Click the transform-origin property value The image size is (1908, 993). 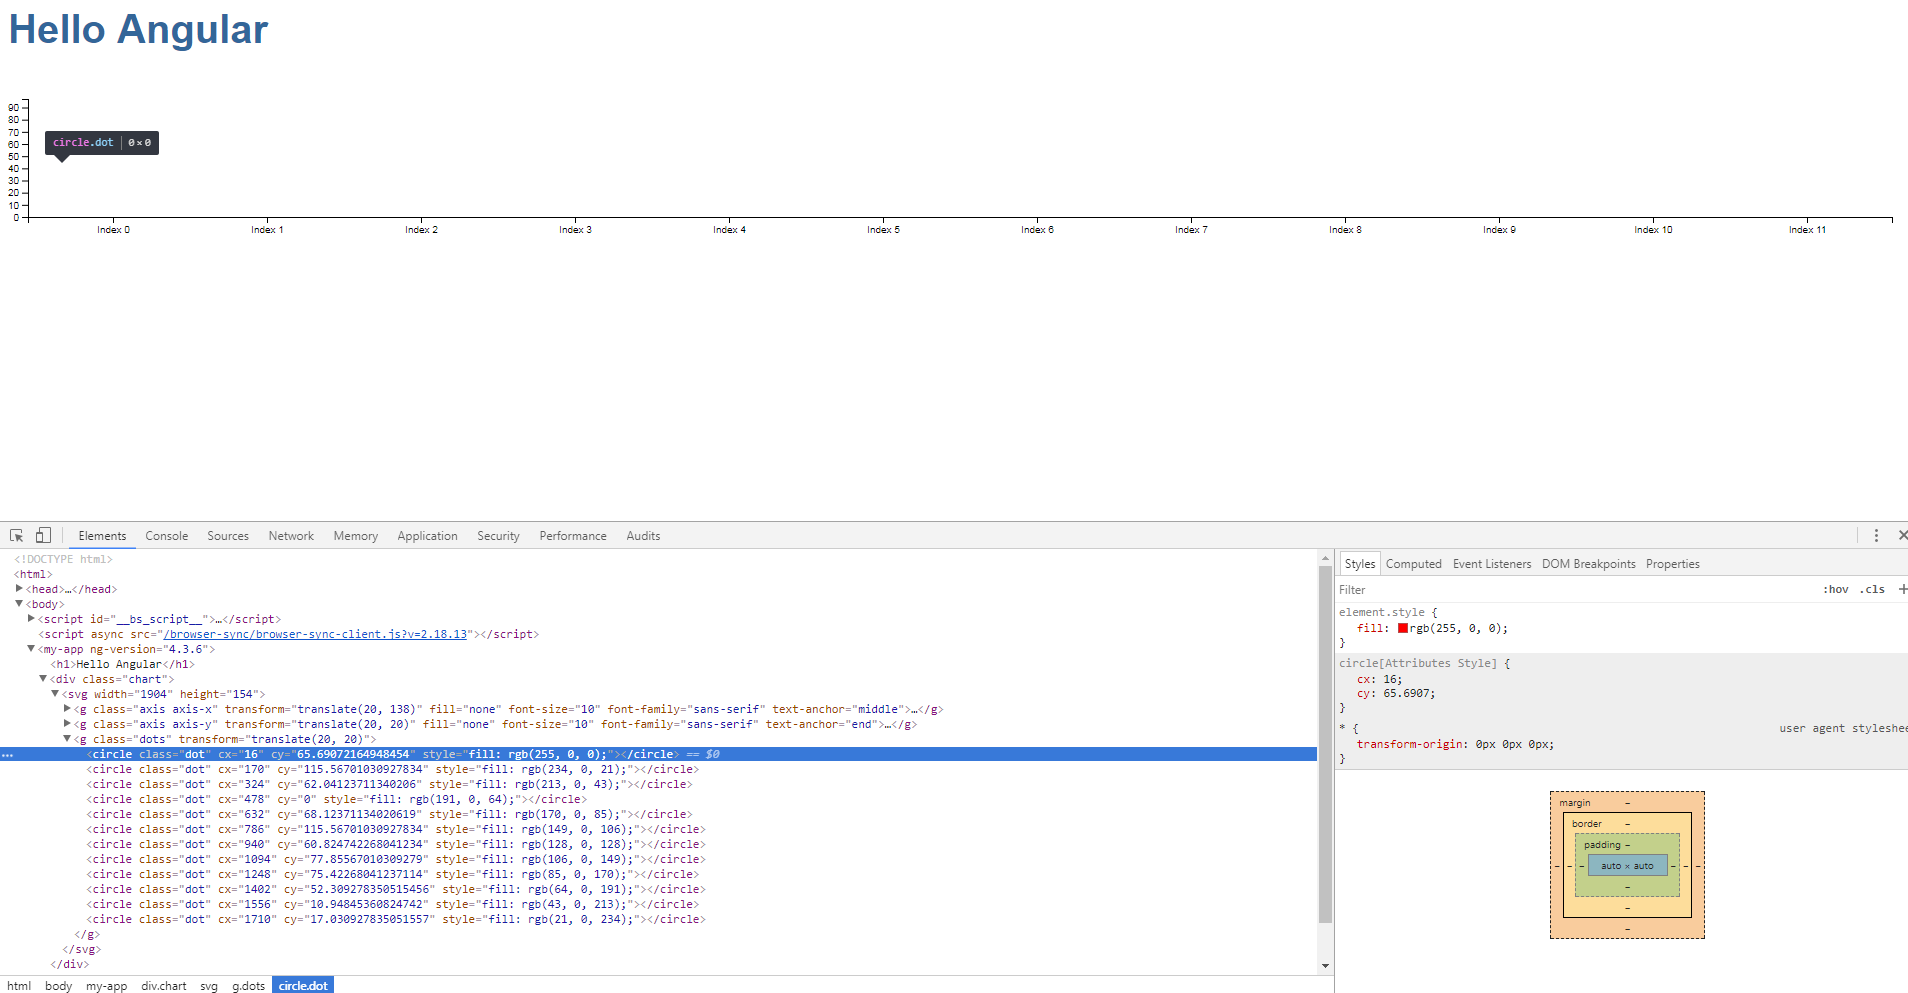tap(1514, 744)
